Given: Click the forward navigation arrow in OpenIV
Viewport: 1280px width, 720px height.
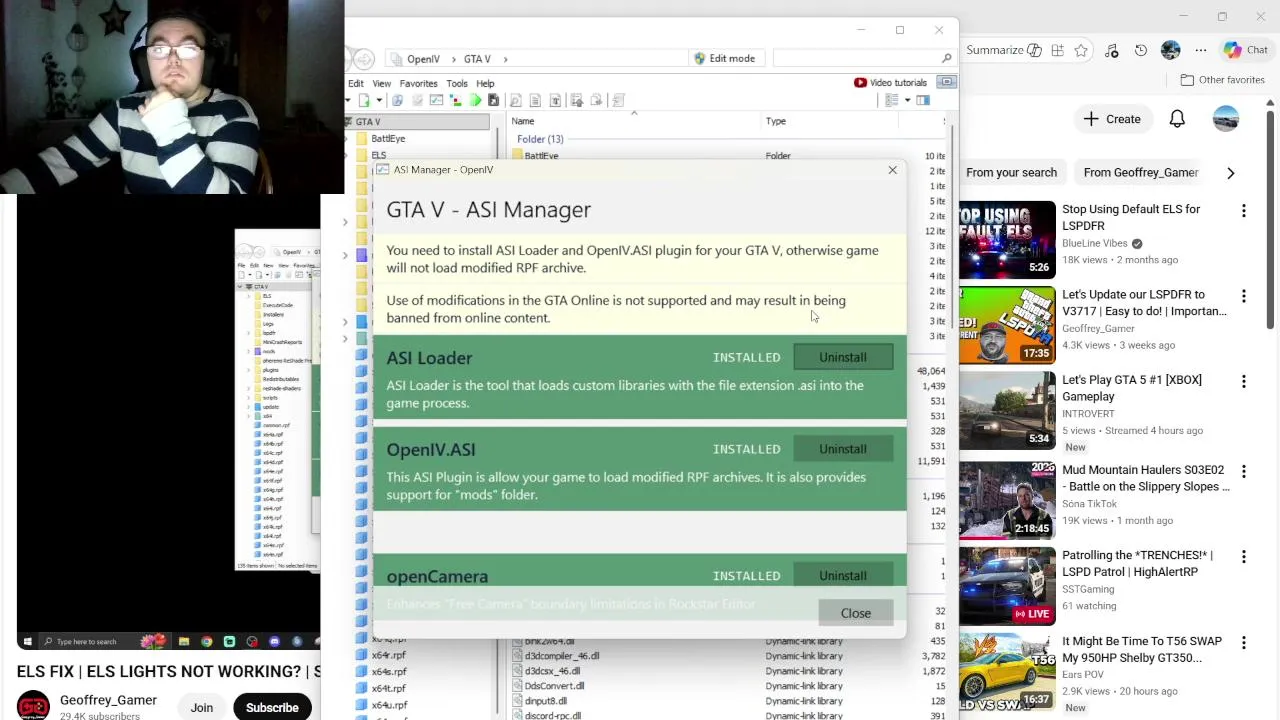Looking at the screenshot, I should [x=363, y=59].
